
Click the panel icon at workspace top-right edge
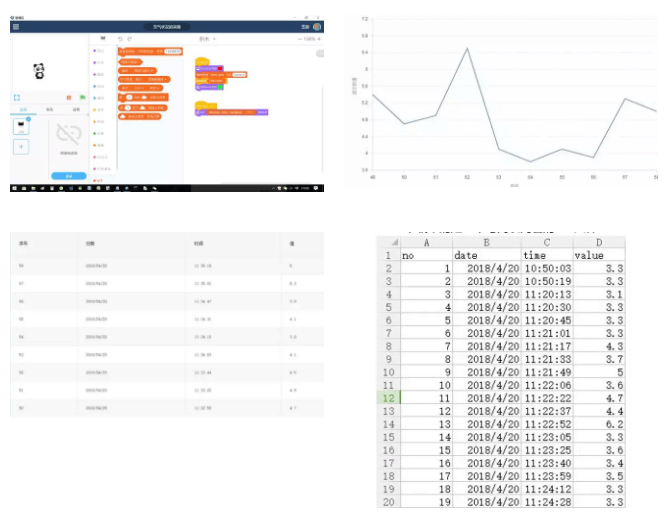coord(320,53)
